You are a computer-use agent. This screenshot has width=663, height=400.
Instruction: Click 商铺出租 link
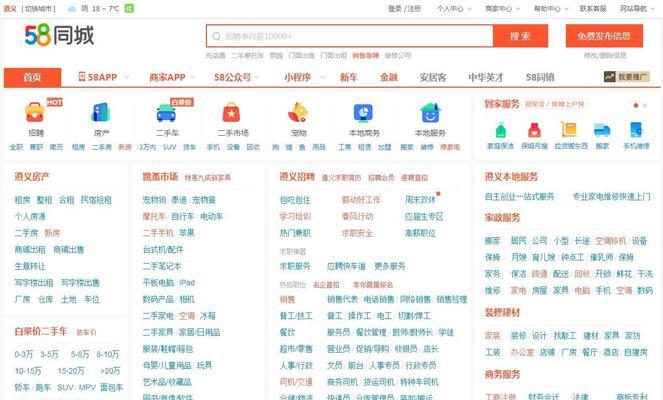pyautogui.click(x=30, y=249)
